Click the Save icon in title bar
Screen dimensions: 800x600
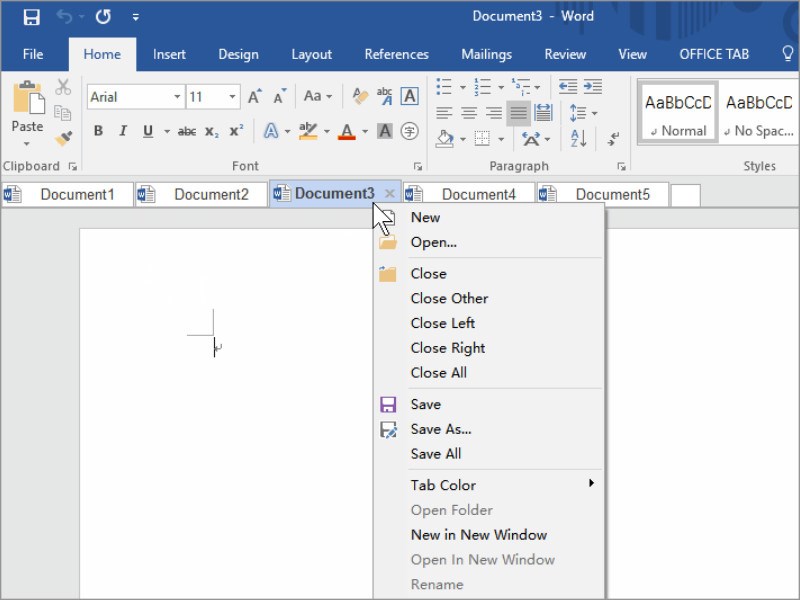tap(31, 17)
